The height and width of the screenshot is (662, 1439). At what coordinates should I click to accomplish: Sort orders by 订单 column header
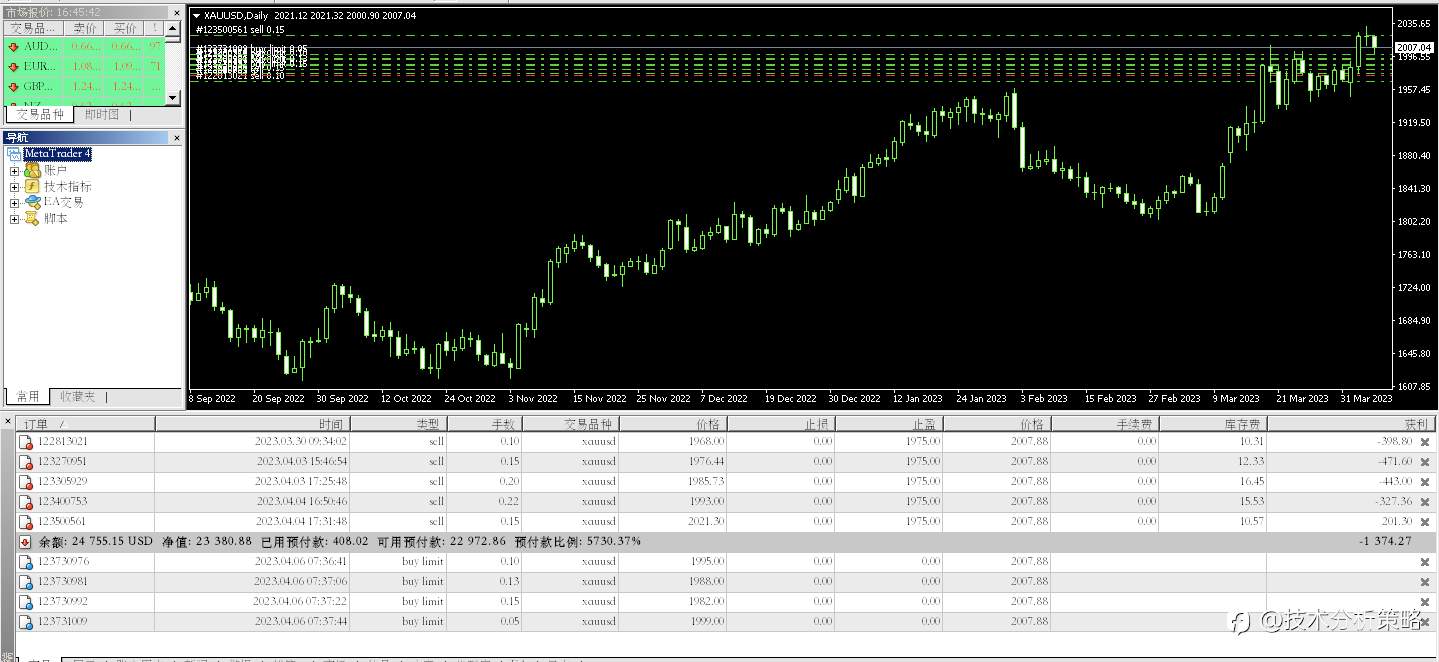(86, 424)
